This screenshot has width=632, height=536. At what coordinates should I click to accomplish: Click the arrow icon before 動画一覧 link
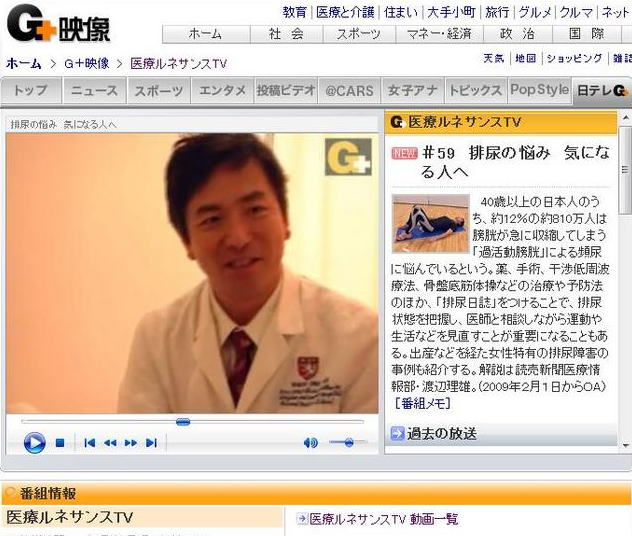[302, 519]
